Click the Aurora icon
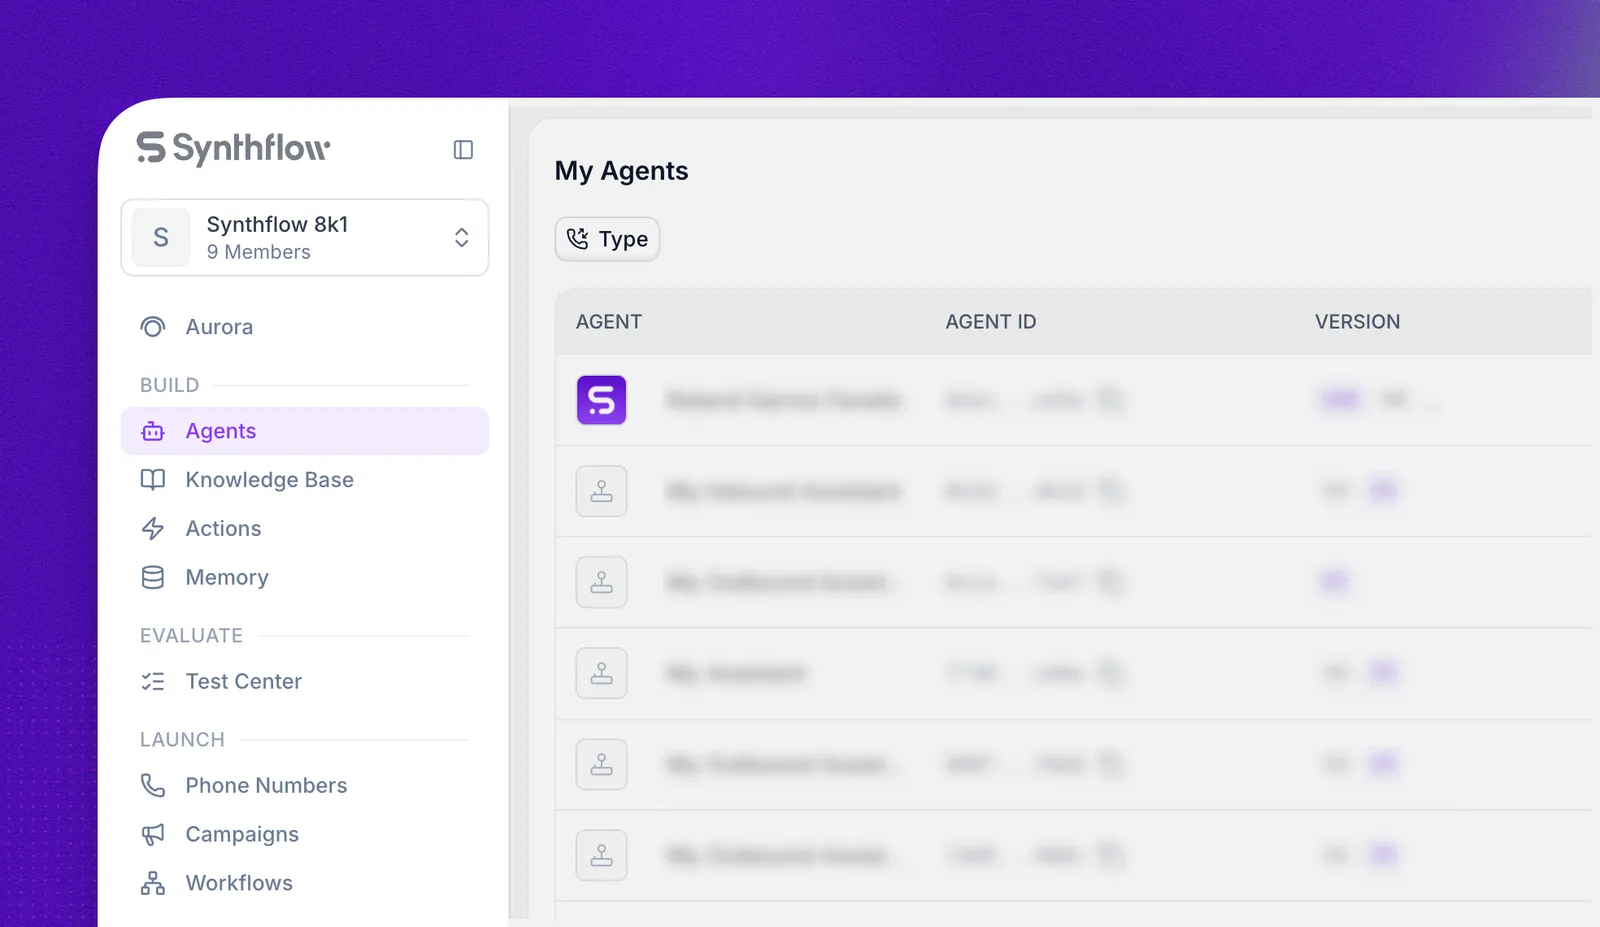Image resolution: width=1600 pixels, height=927 pixels. 153,327
